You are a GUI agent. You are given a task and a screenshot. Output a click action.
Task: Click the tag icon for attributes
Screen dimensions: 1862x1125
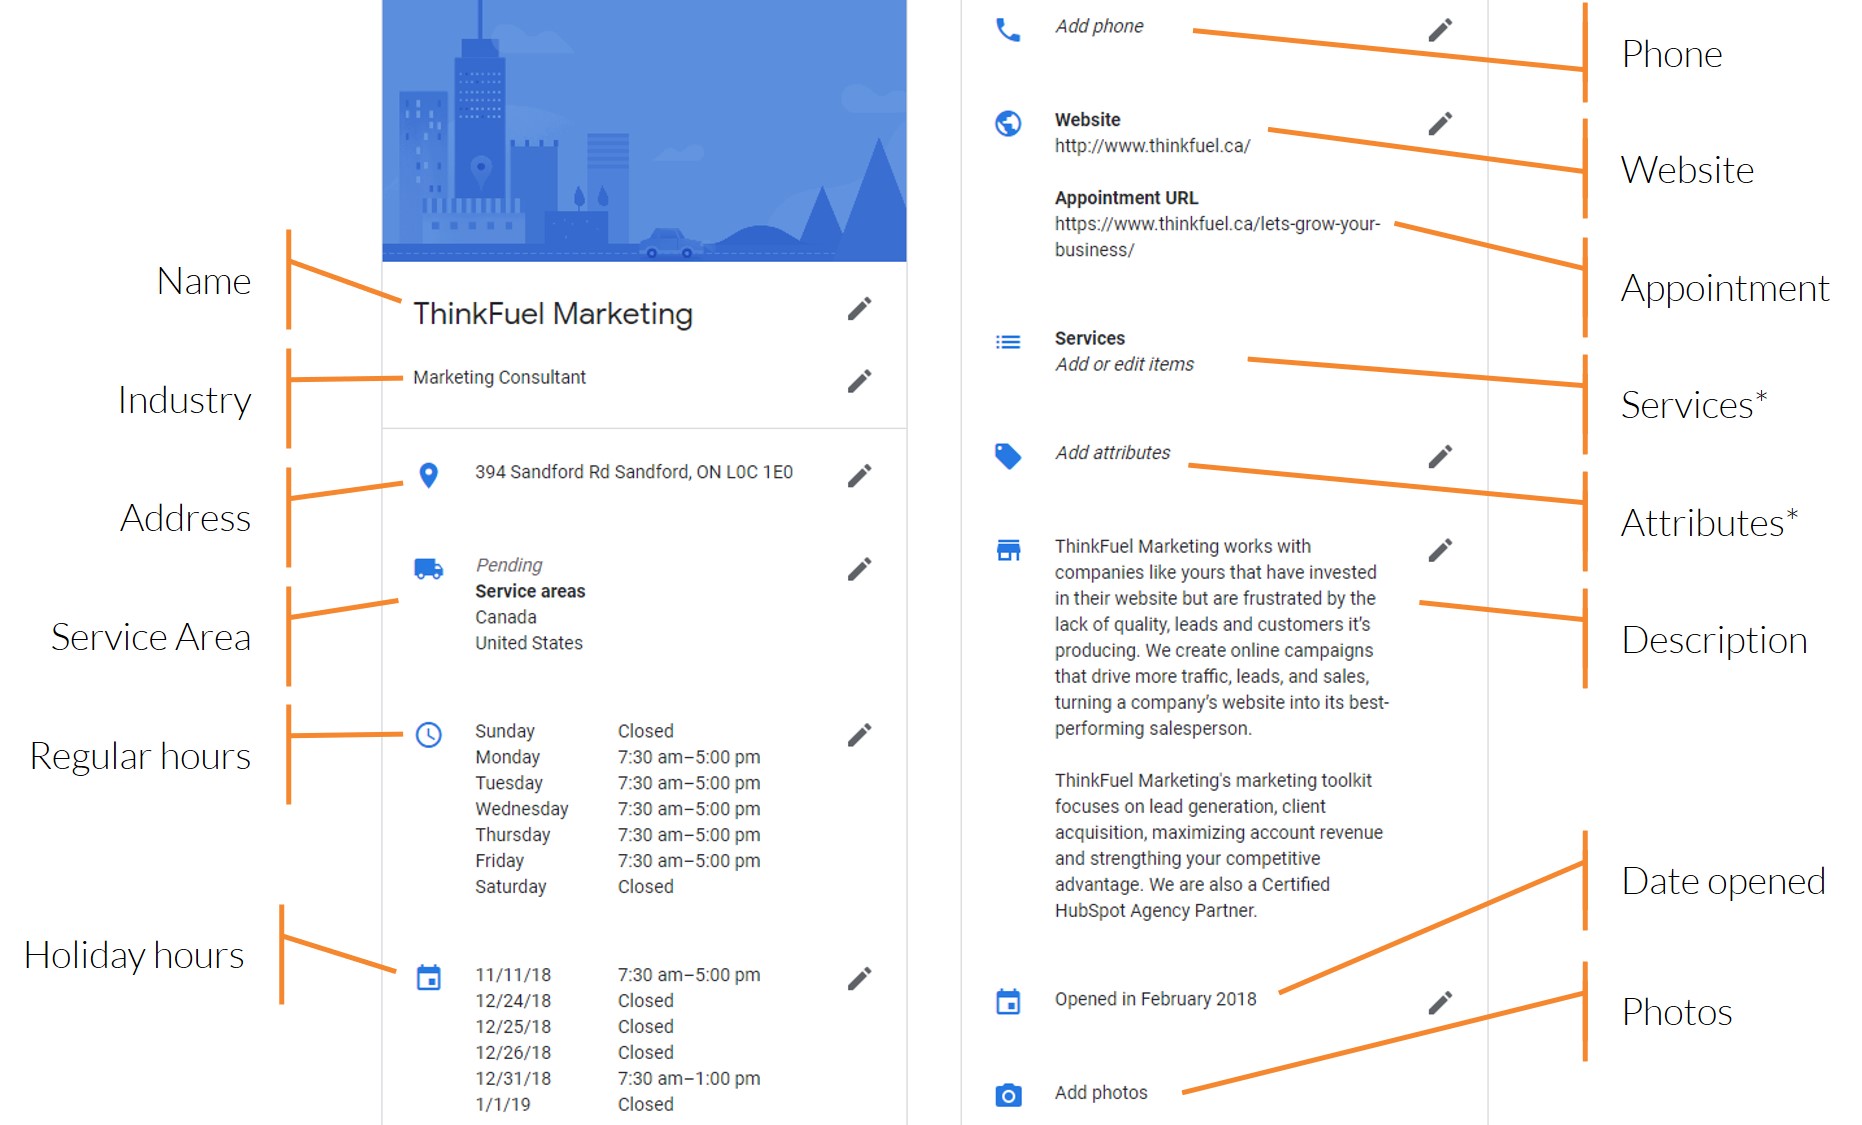(1008, 456)
